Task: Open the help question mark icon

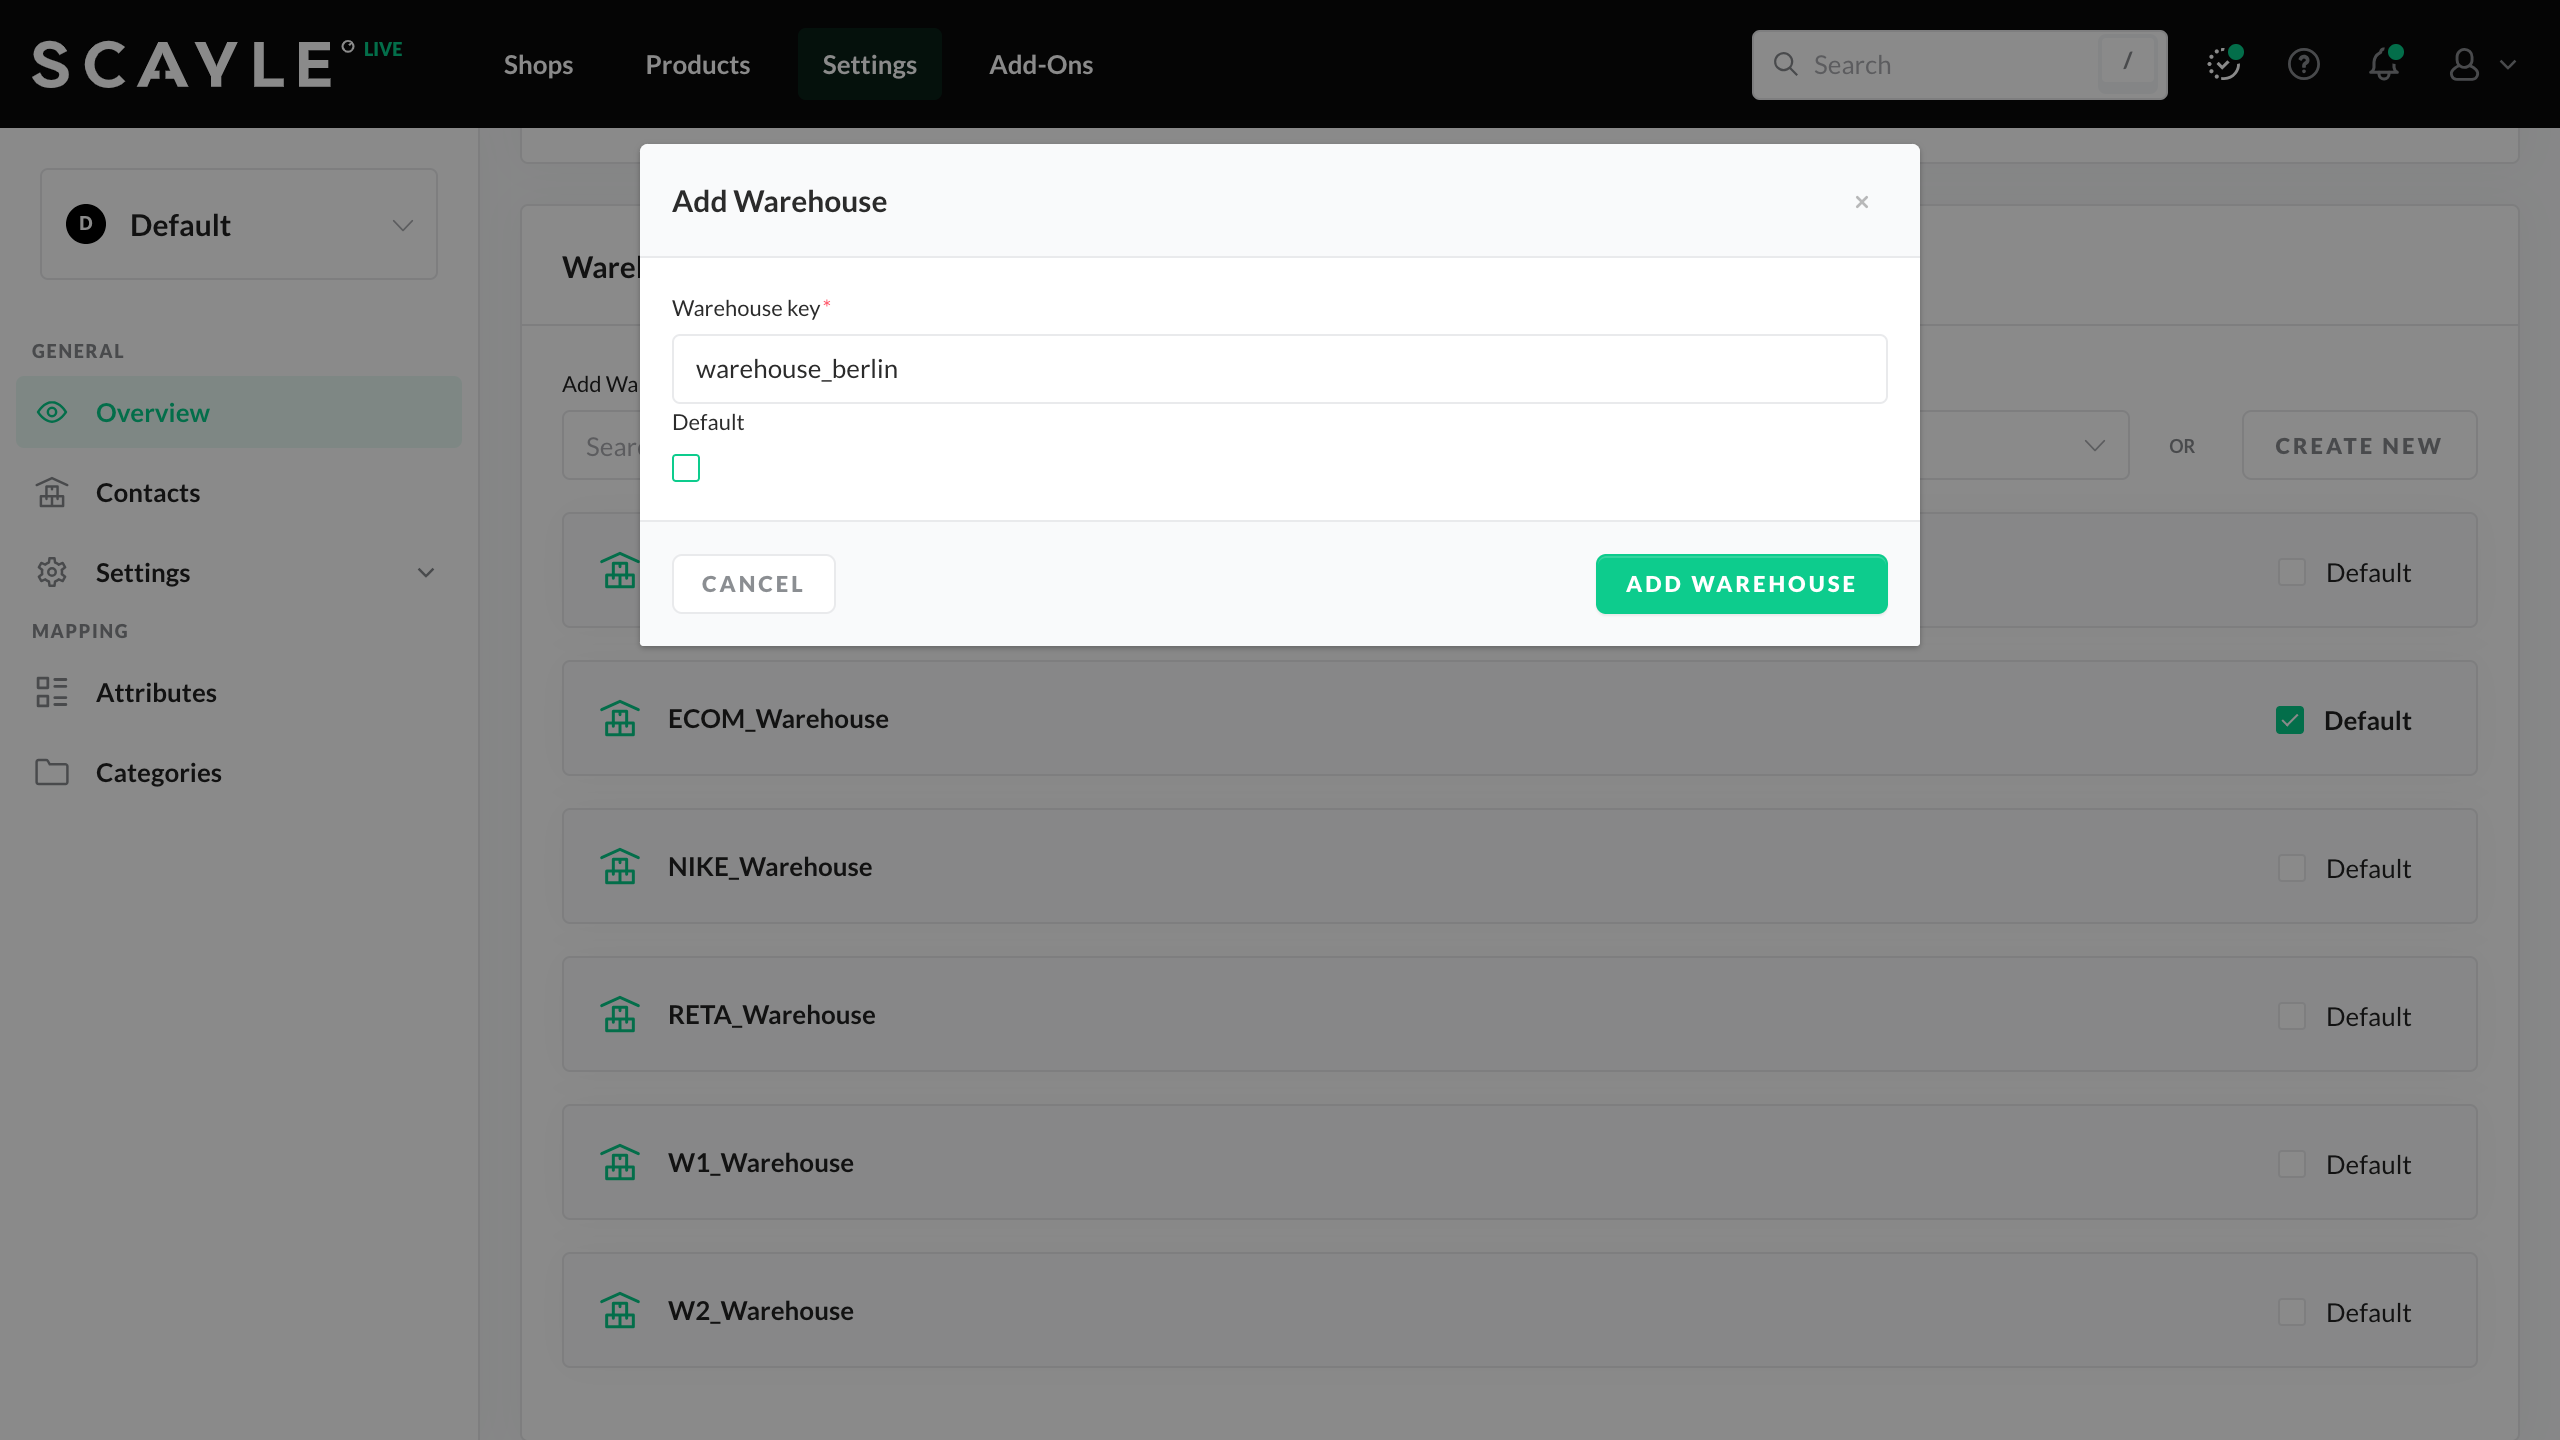Action: click(x=2304, y=65)
